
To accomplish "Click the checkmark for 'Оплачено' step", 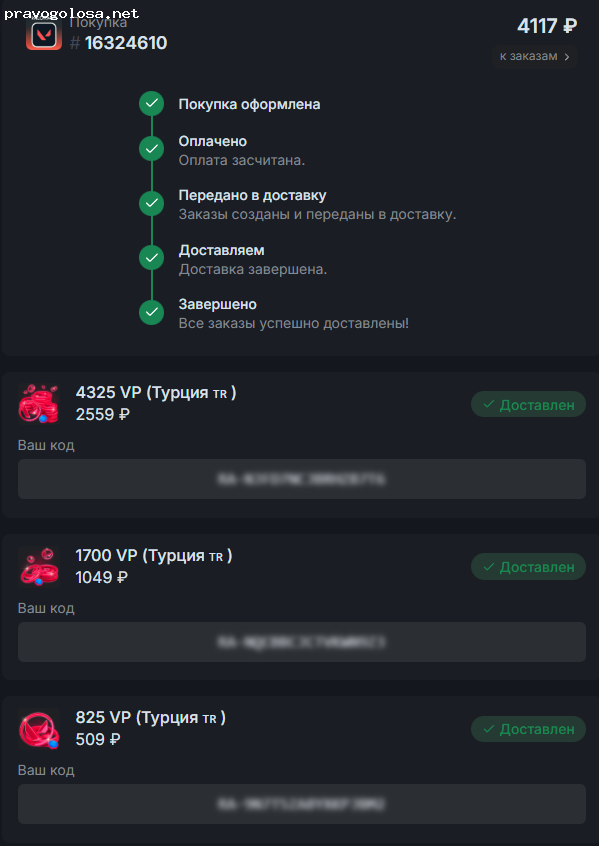I will coord(151,148).
